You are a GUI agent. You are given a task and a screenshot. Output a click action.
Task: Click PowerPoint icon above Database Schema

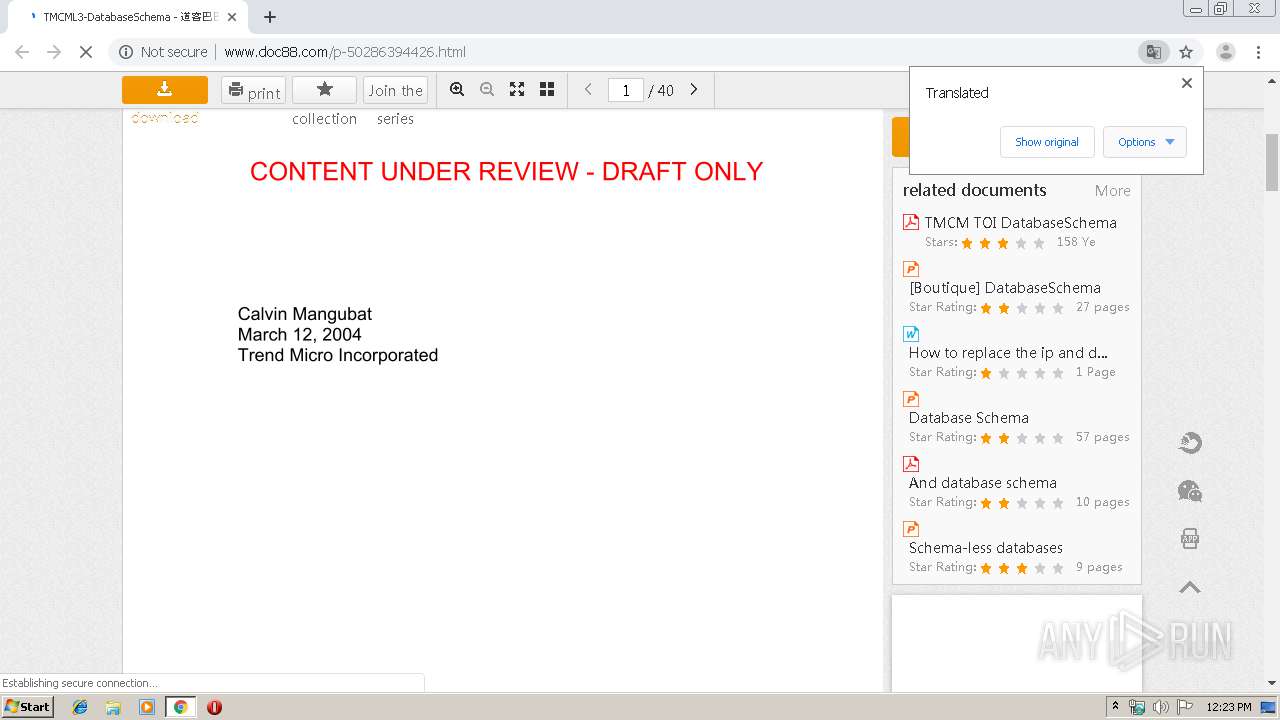point(911,398)
